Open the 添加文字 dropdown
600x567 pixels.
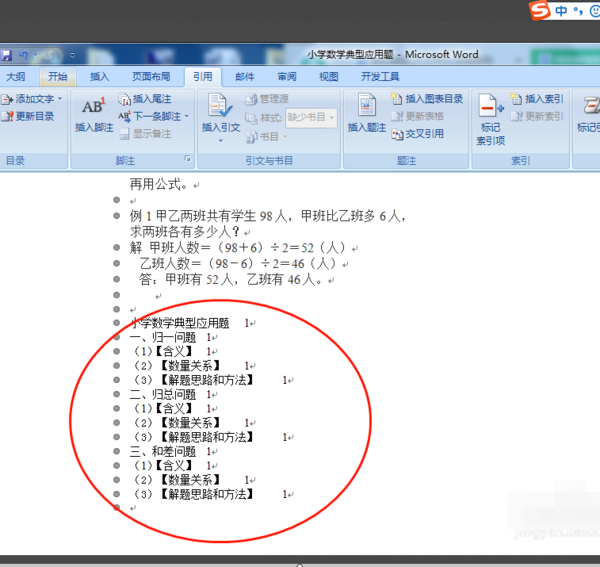[x=31, y=99]
